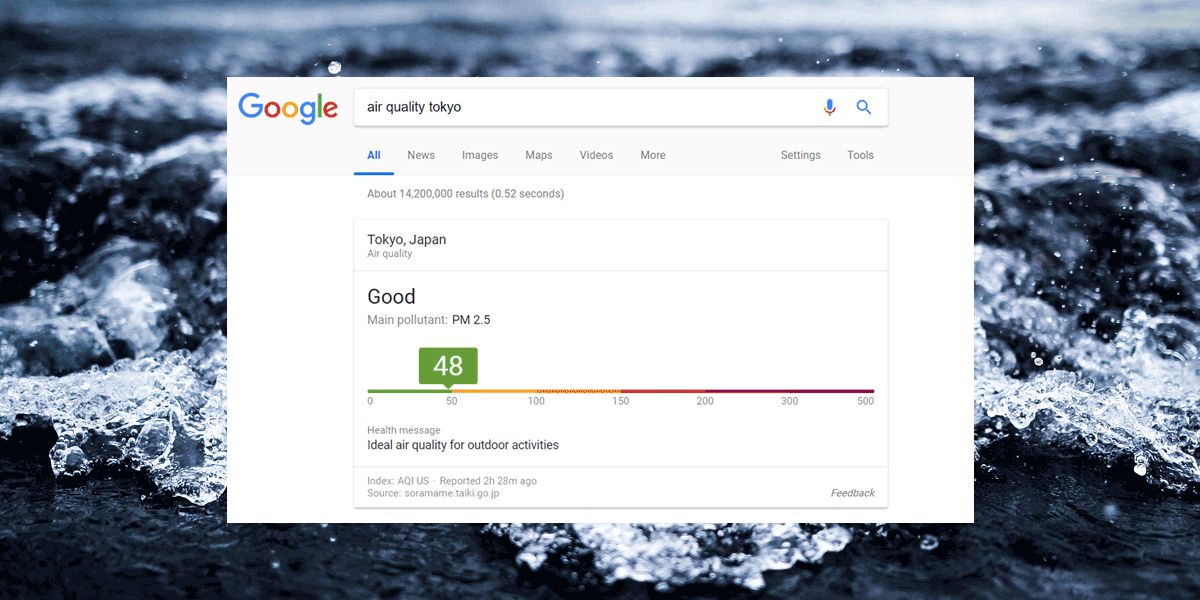Expand the Tools options
The width and height of the screenshot is (1200, 600).
pyautogui.click(x=861, y=155)
